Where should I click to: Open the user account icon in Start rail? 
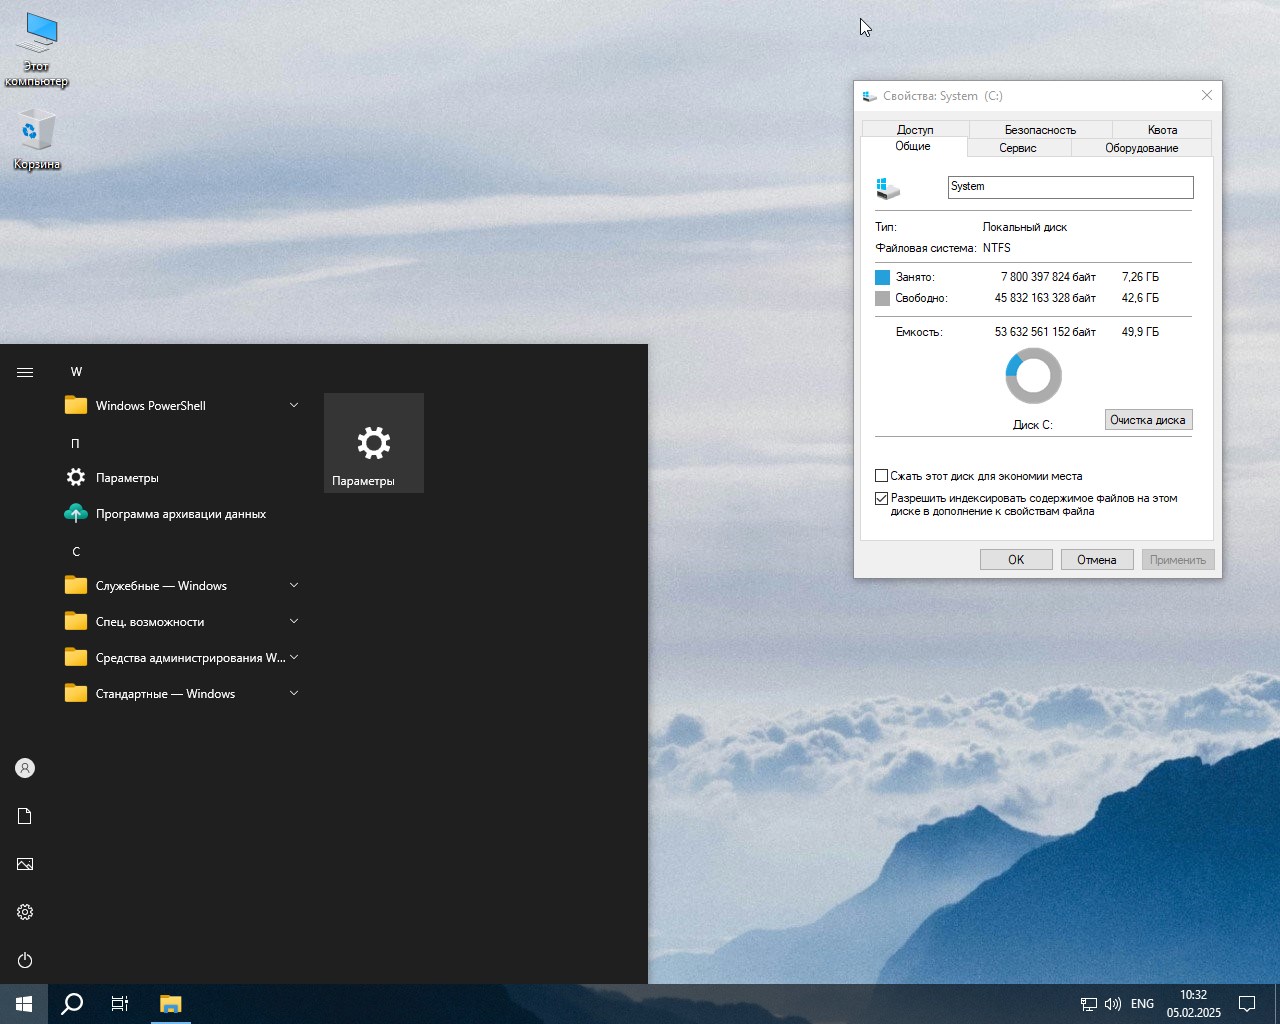coord(25,768)
